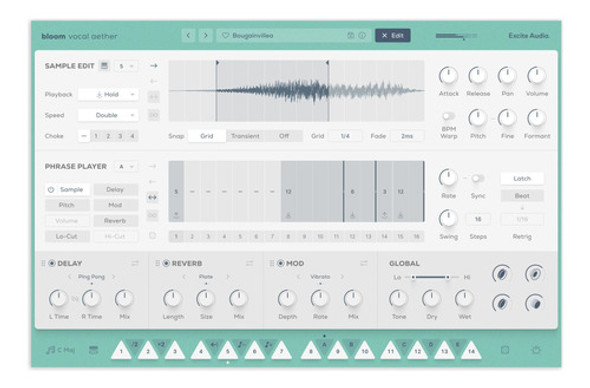Click the Excite Audio logo
The image size is (590, 388).
[x=528, y=36]
